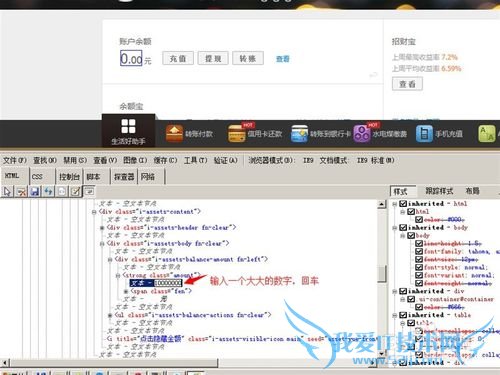Screen dimensions: 500x375
Task: Uncheck the 'inherited - body' style checkbox
Action: (403, 227)
